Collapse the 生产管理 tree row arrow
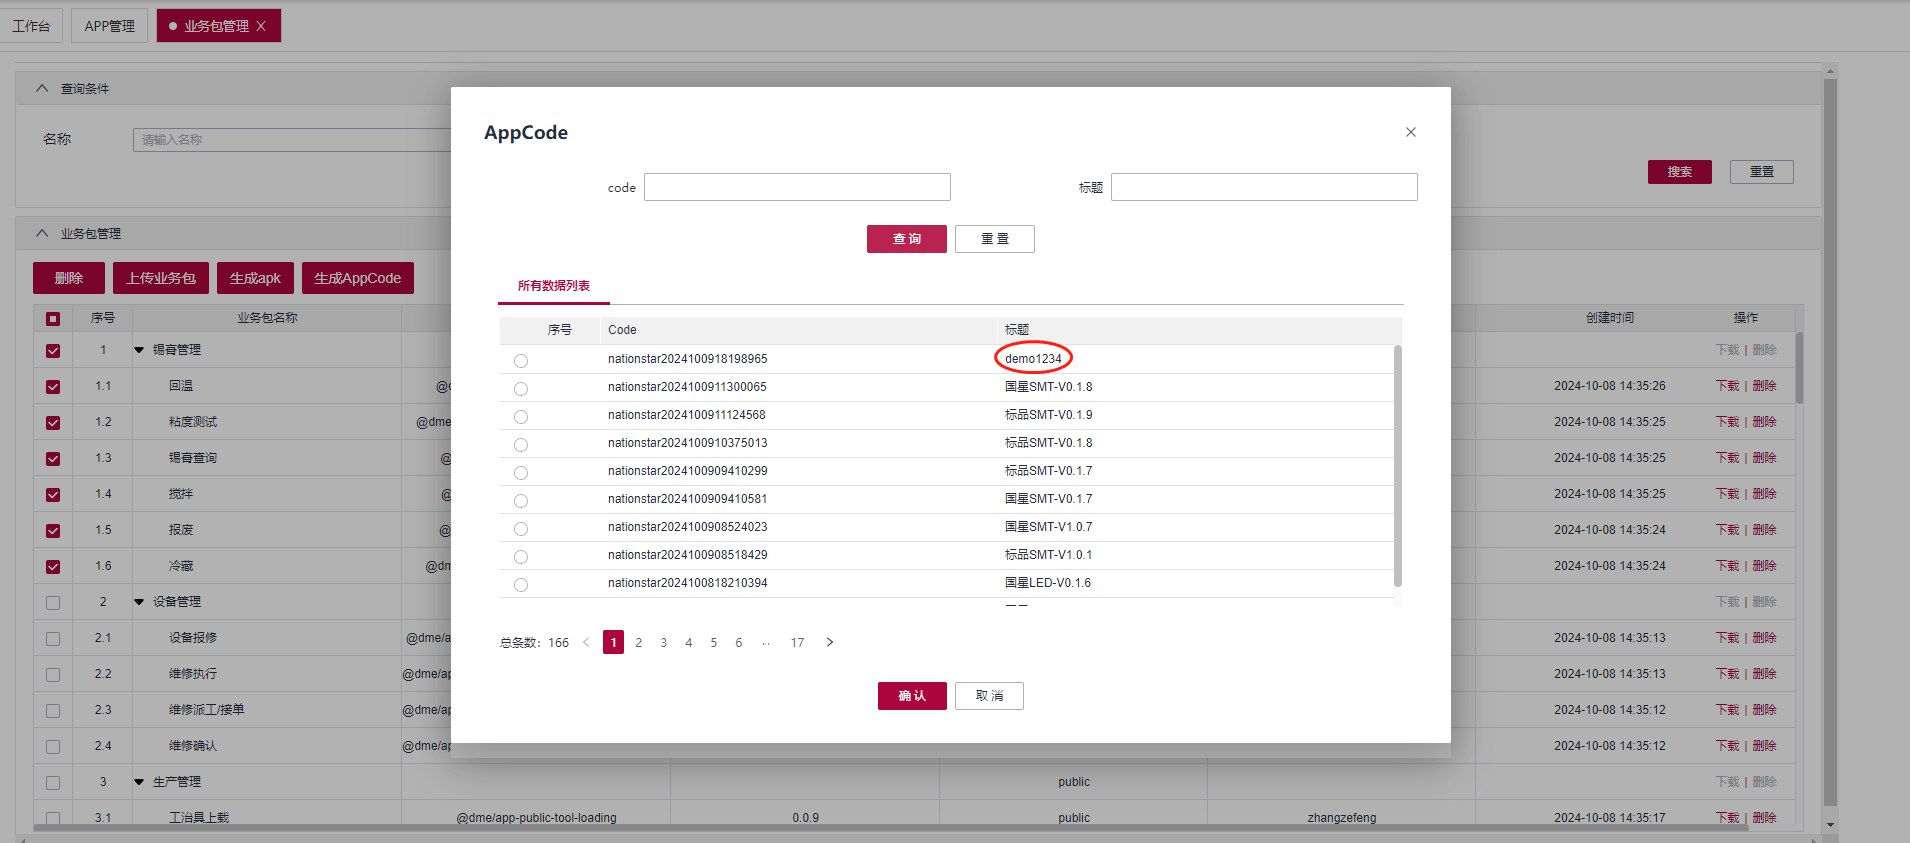This screenshot has width=1910, height=843. tap(139, 782)
